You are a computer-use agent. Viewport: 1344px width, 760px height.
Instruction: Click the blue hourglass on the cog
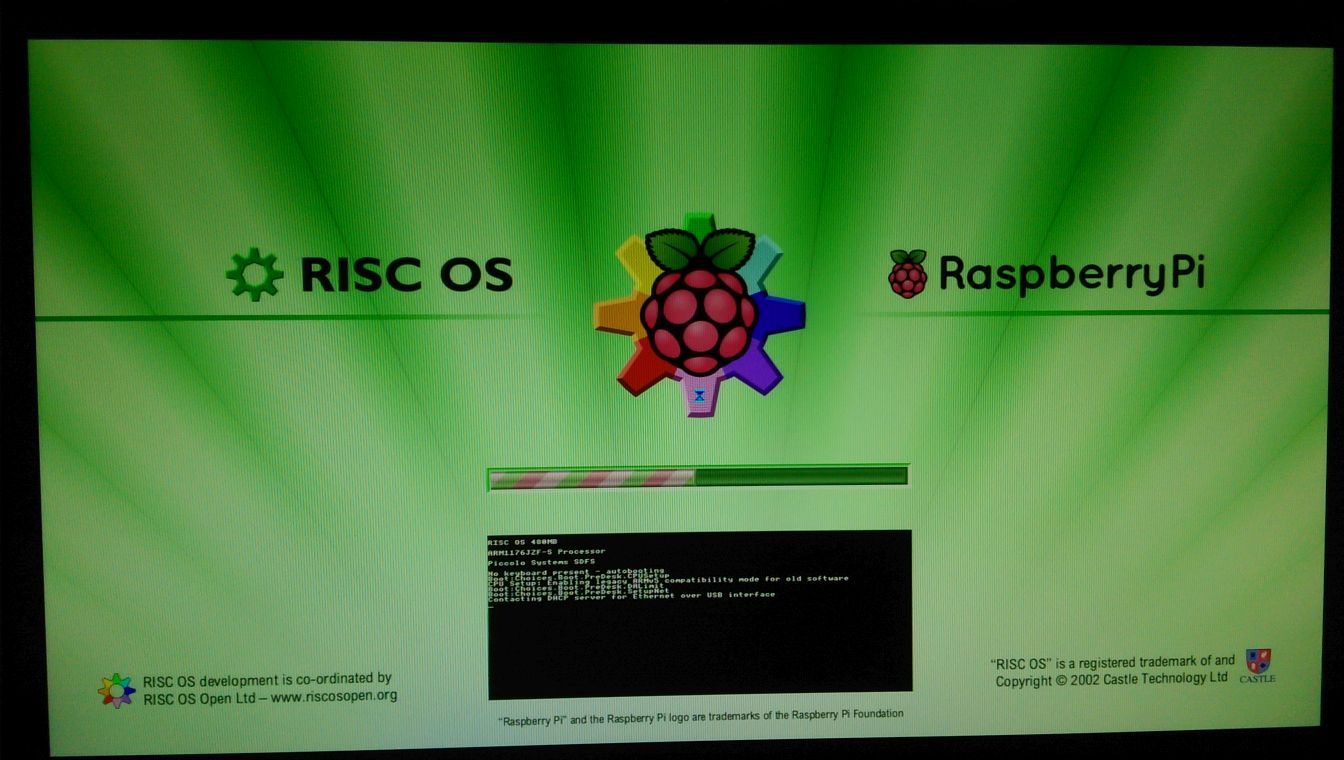[x=700, y=396]
